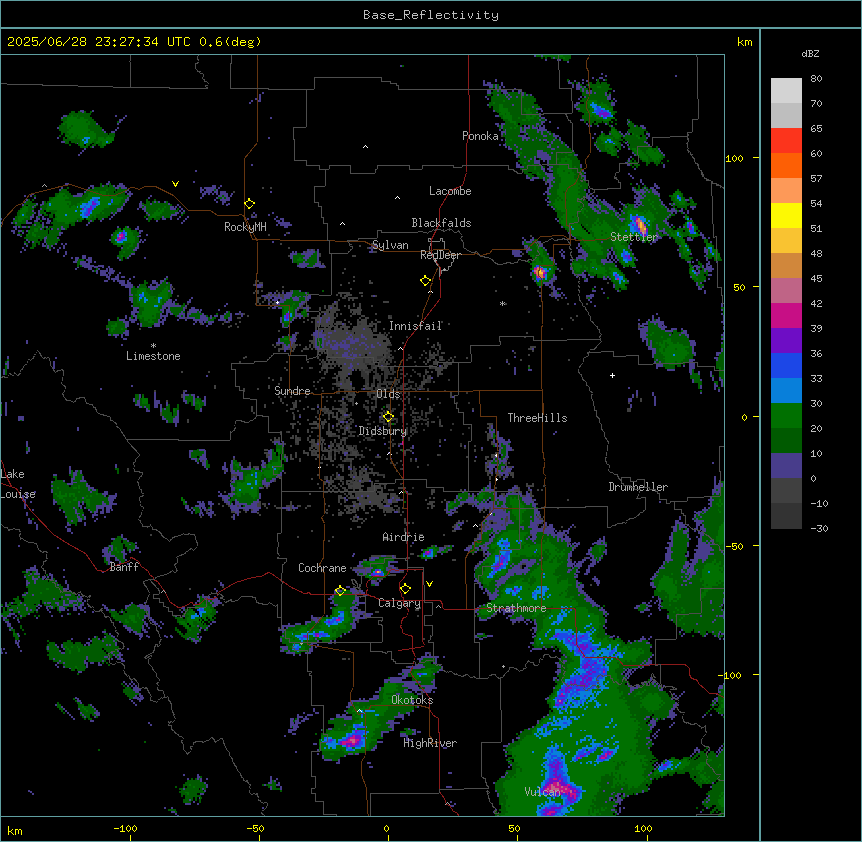Select the Olds city label
The width and height of the screenshot is (862, 842).
click(x=388, y=394)
